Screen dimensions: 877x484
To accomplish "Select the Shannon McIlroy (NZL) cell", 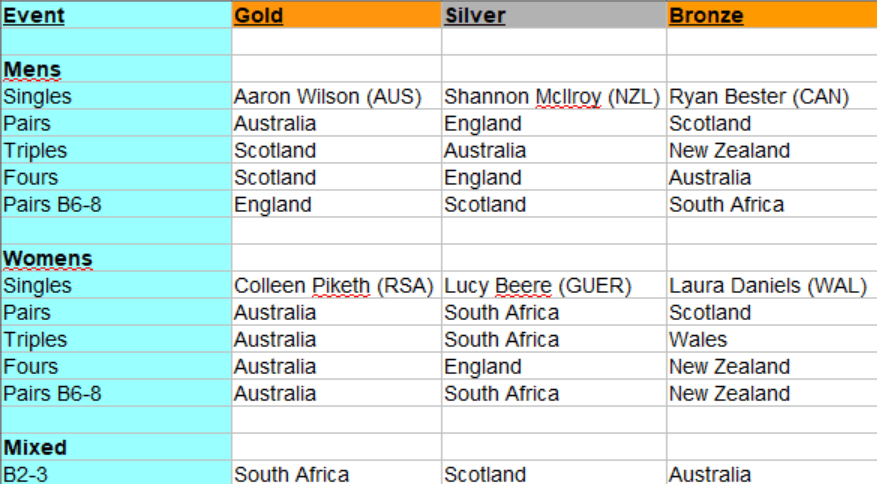I will point(552,97).
